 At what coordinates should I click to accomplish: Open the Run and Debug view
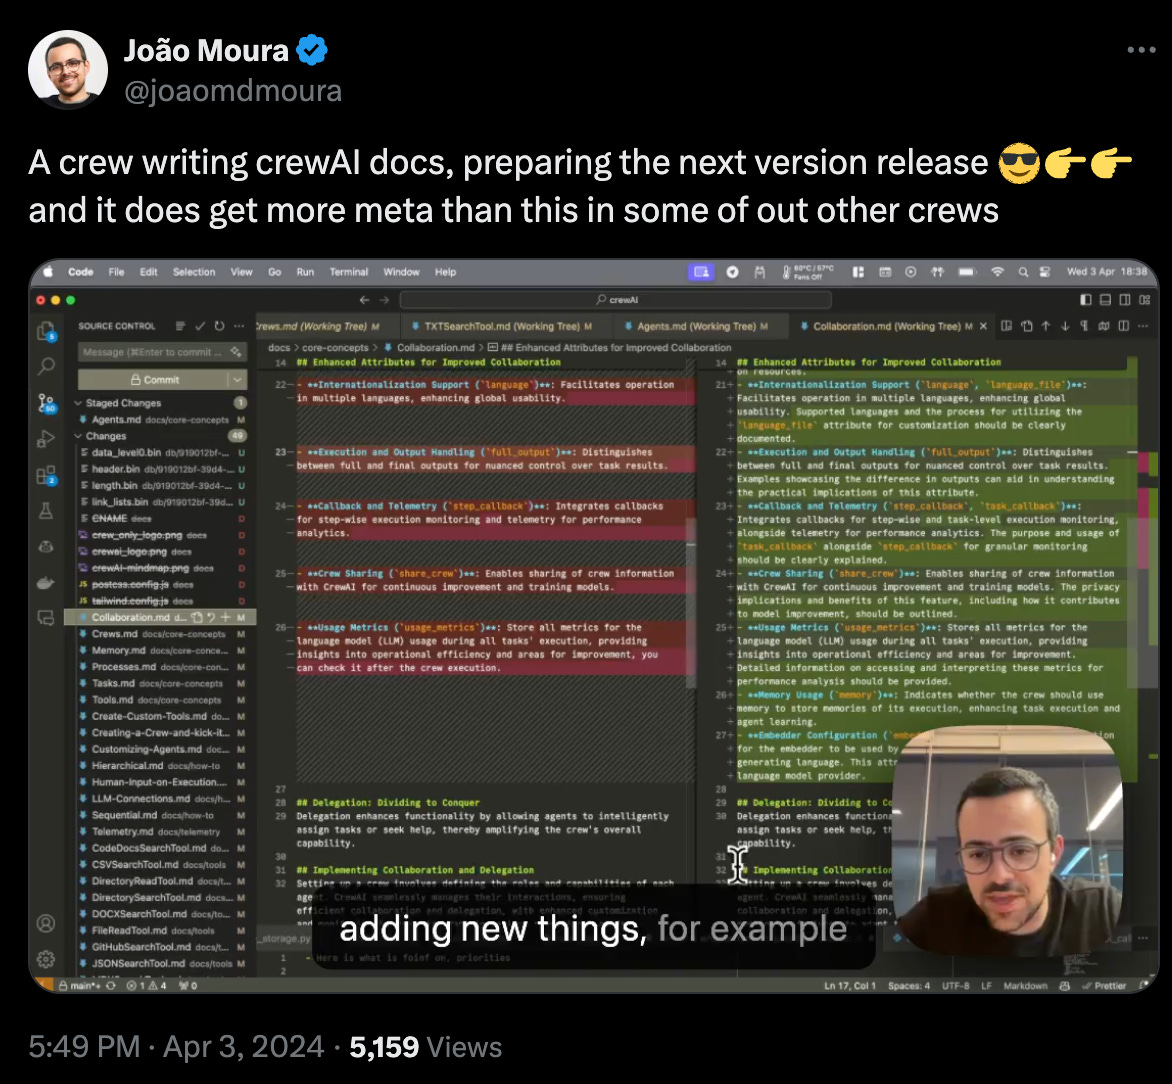pyautogui.click(x=46, y=439)
